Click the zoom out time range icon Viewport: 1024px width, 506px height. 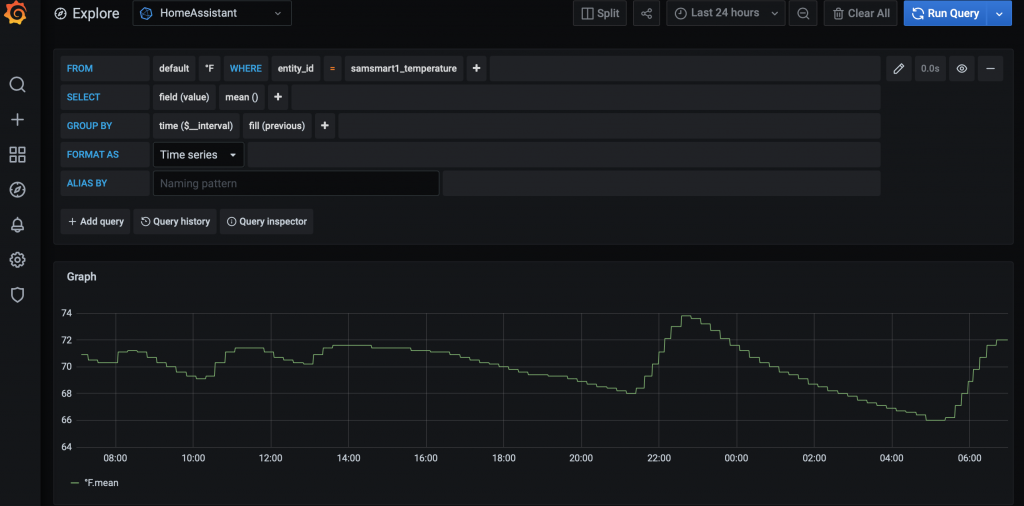803,13
